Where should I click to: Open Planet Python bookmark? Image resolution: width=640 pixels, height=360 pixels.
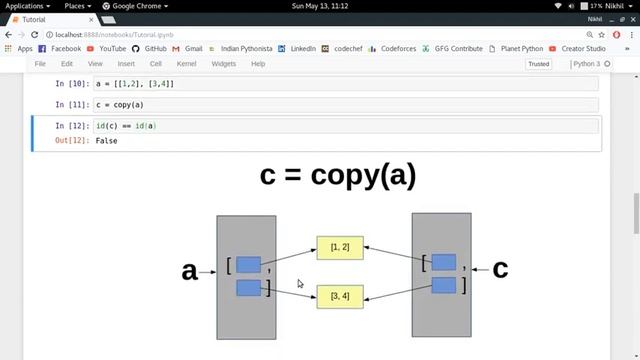(516, 49)
